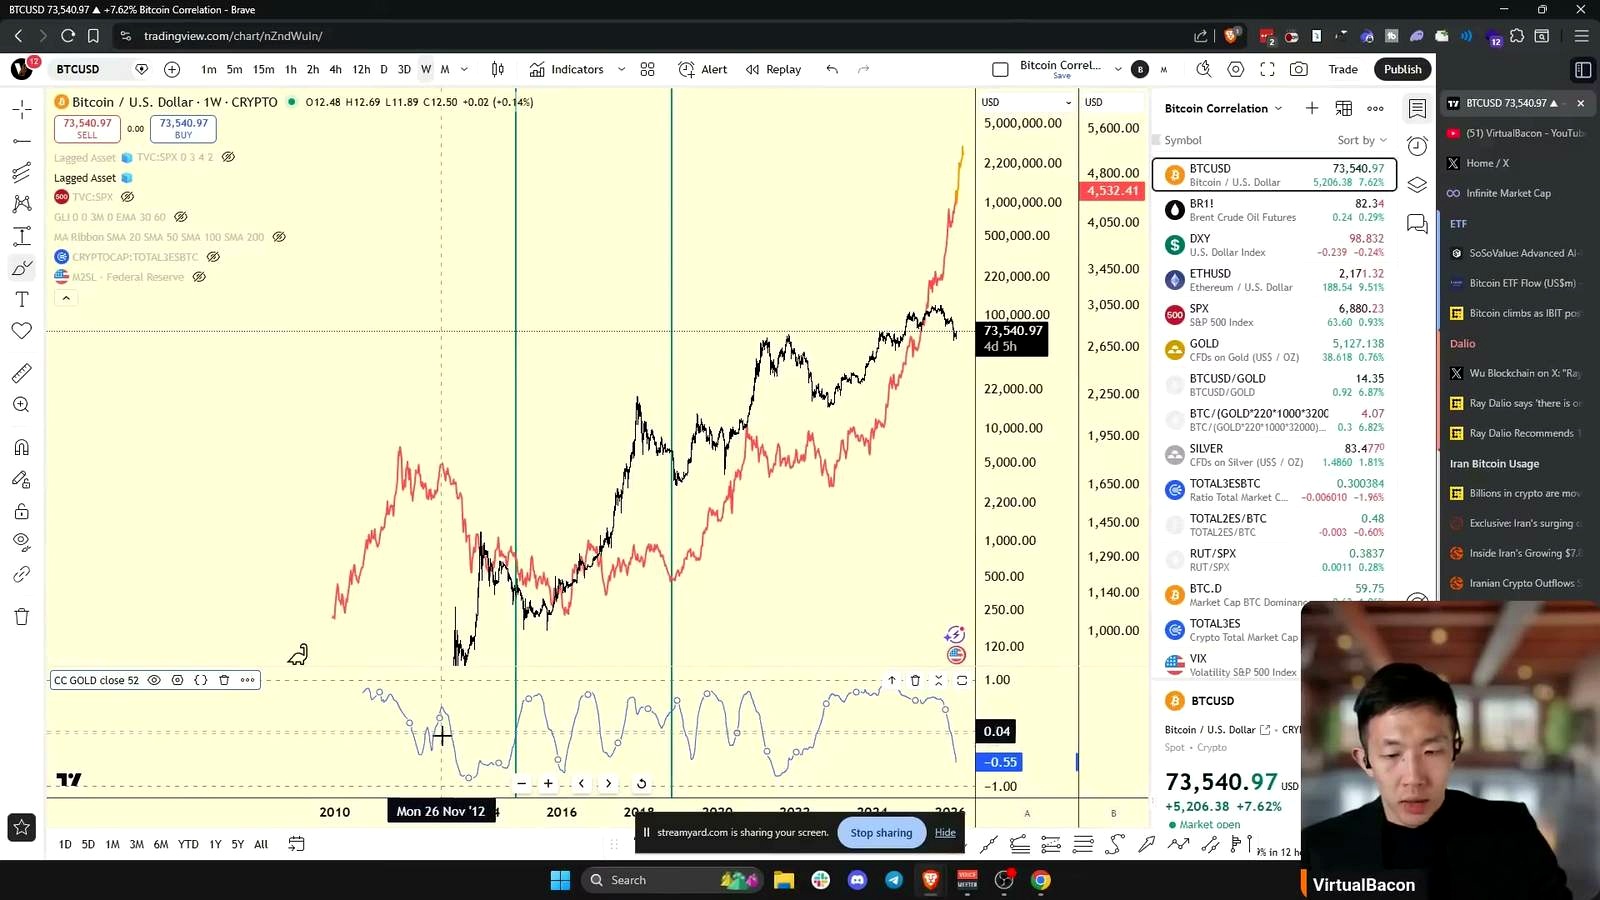
Task: Select the 15m timeframe
Action: 263,69
